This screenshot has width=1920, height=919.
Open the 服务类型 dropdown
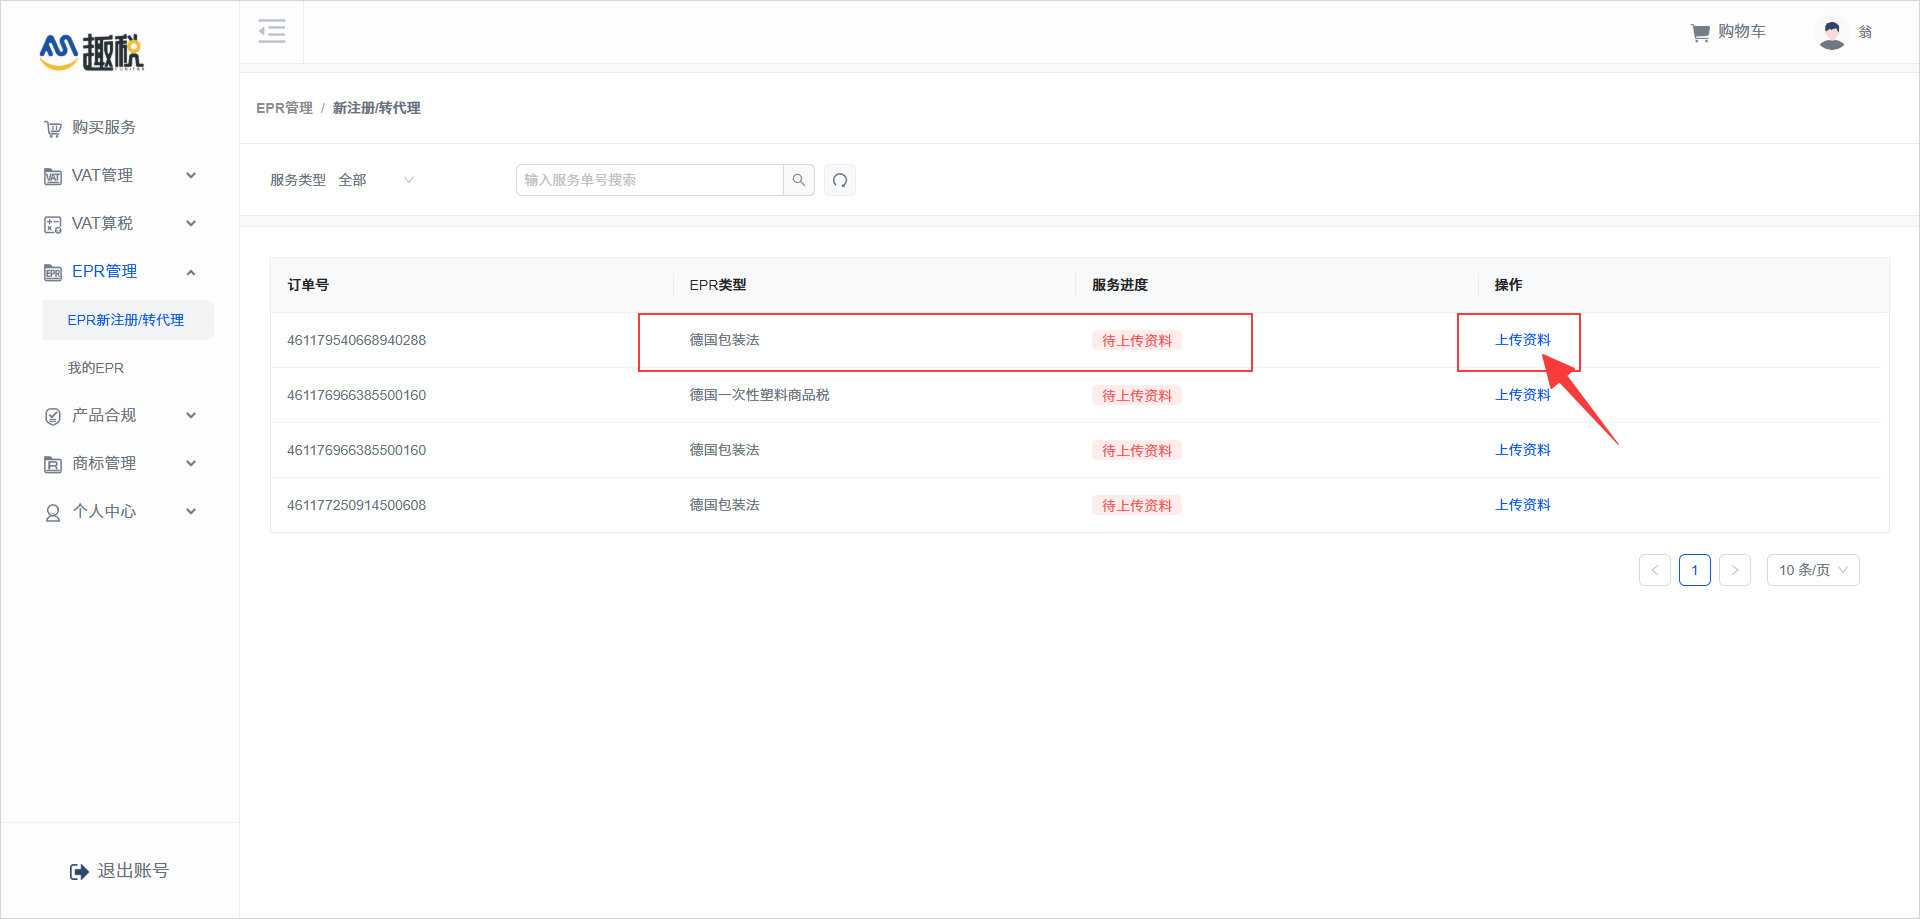tap(376, 180)
